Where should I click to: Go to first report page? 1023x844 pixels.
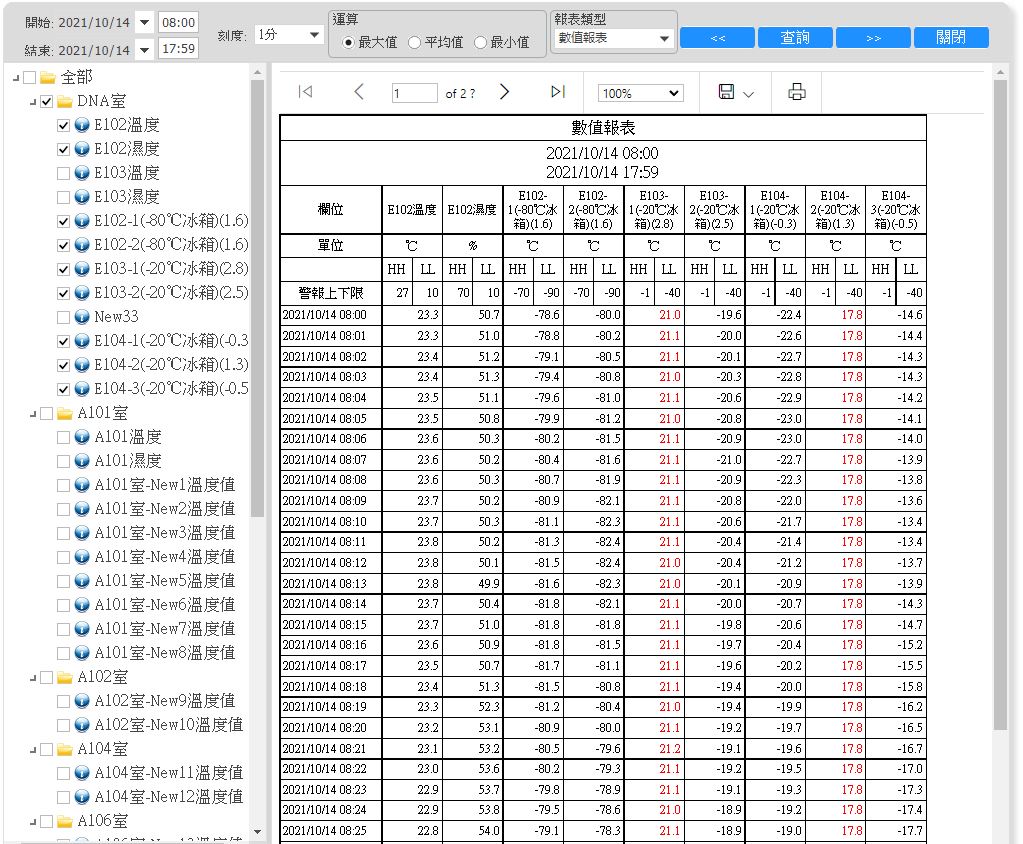305,92
